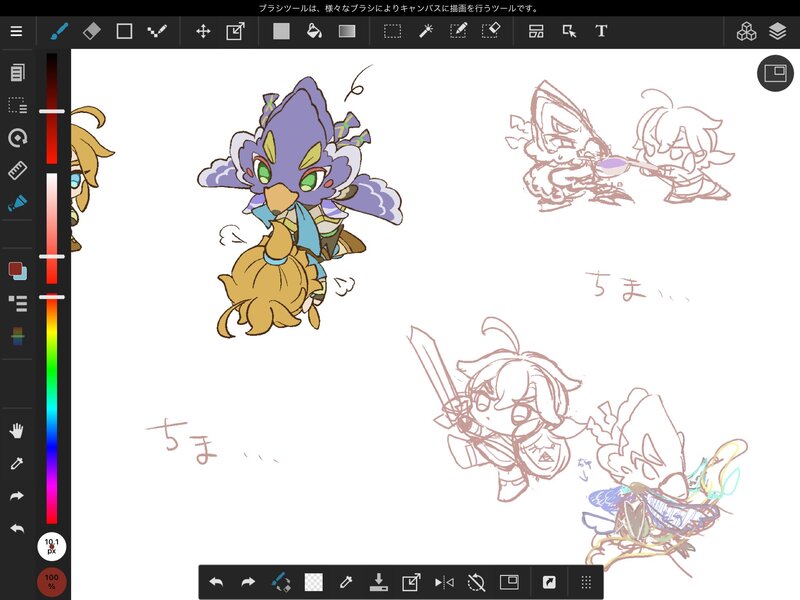Image resolution: width=800 pixels, height=600 pixels.
Task: Click the red saturation slider bar
Action: 52,109
